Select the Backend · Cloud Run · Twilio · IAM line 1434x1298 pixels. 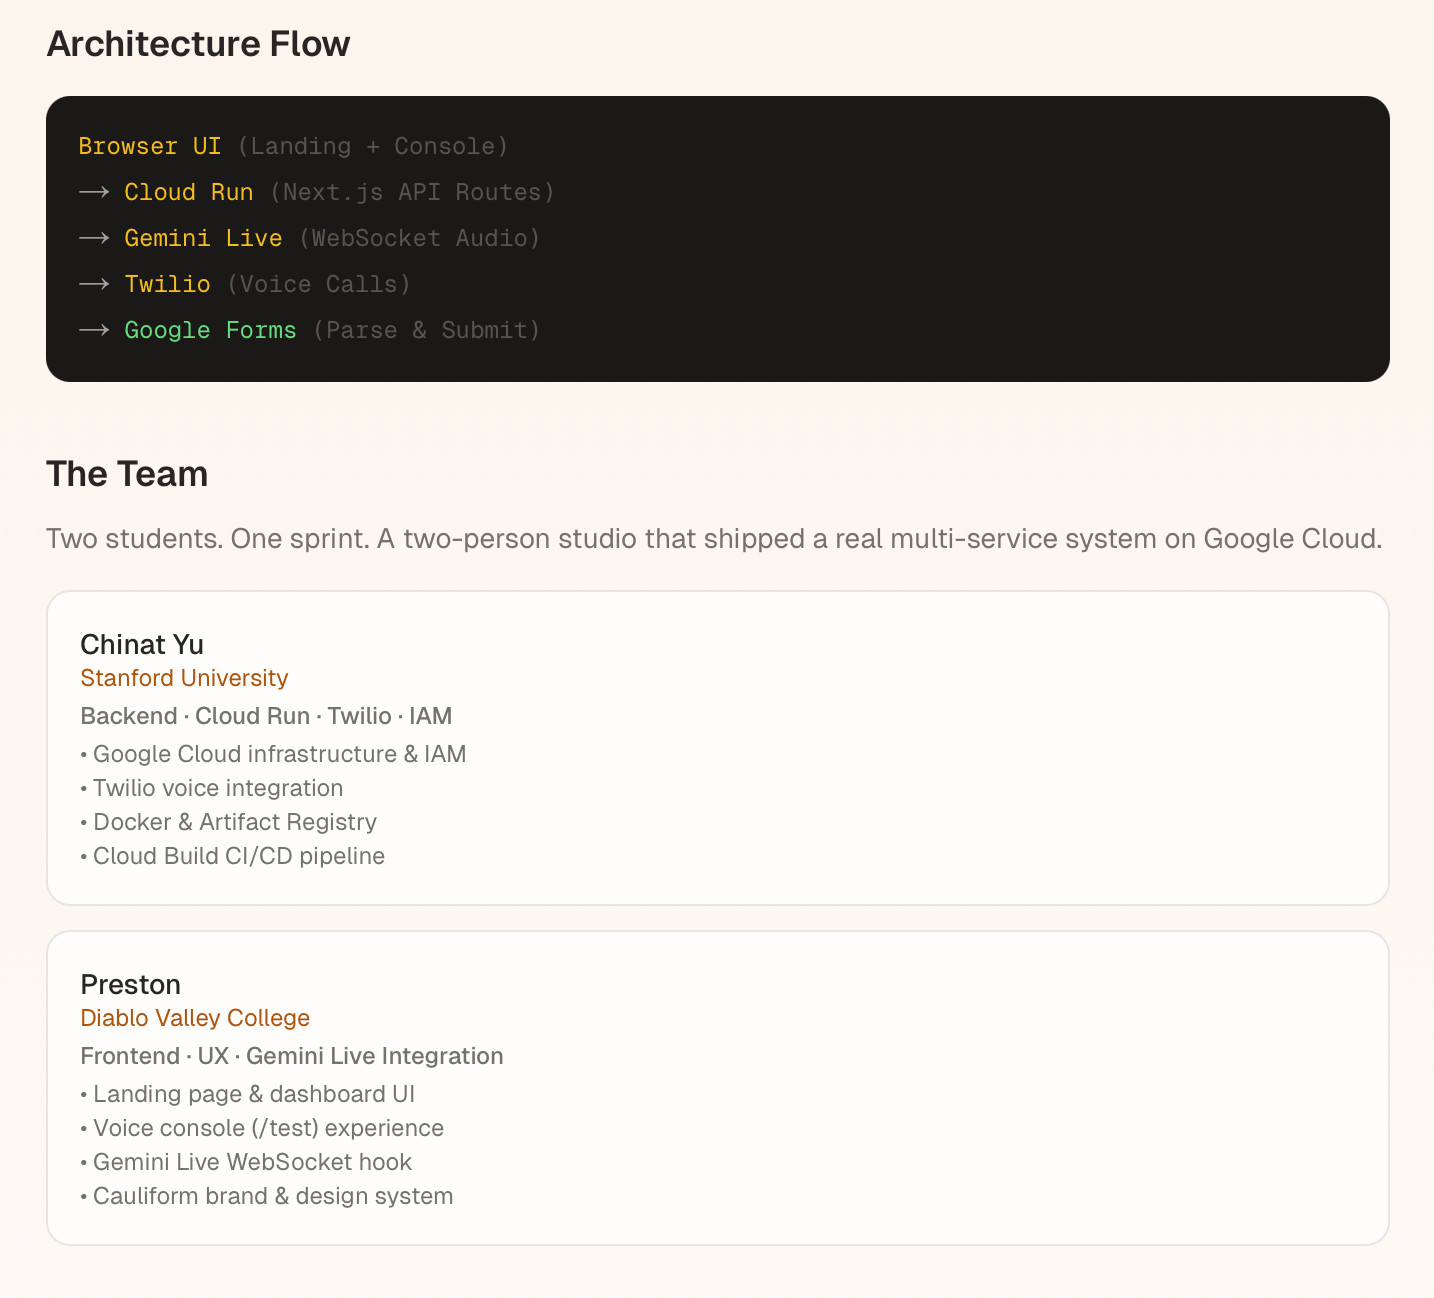click(266, 716)
